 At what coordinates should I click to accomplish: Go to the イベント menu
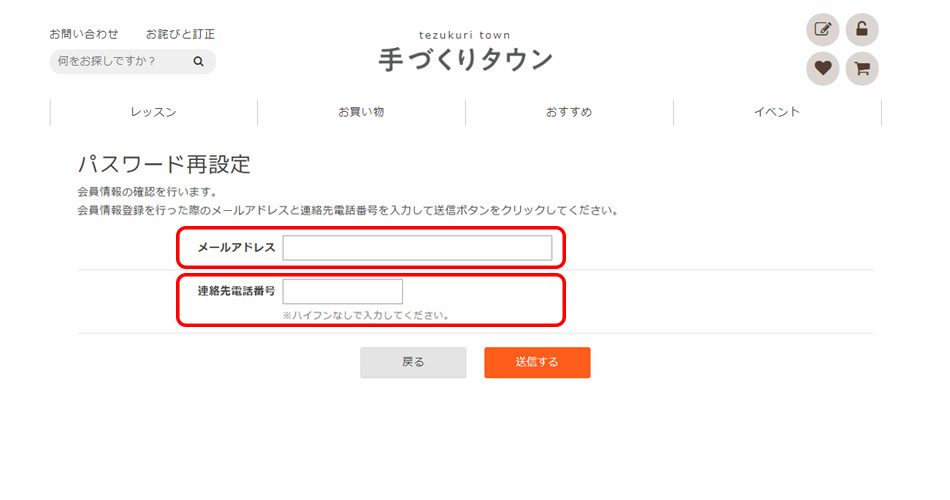click(777, 112)
